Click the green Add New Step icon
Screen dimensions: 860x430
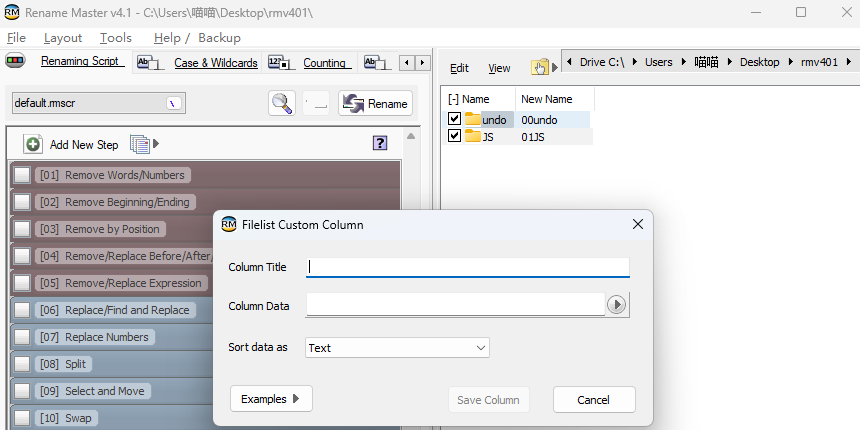(x=33, y=144)
